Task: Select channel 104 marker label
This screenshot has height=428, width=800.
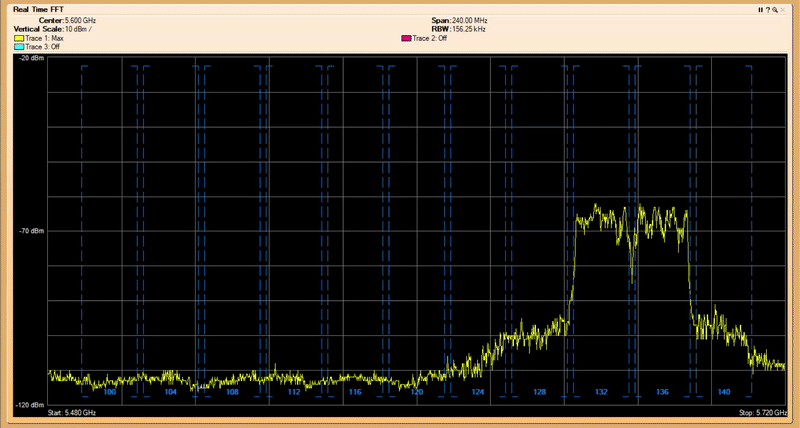Action: click(170, 392)
